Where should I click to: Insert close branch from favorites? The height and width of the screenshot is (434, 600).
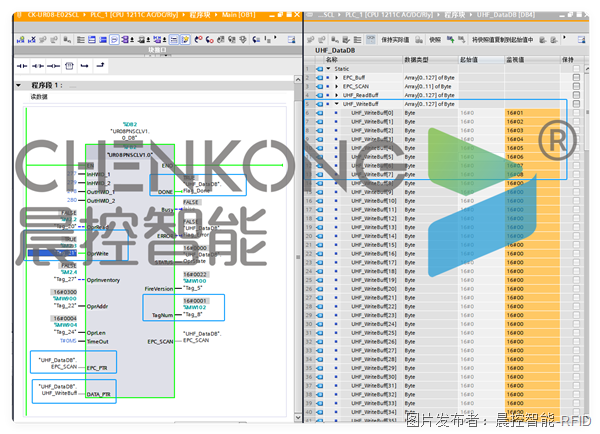pos(100,66)
